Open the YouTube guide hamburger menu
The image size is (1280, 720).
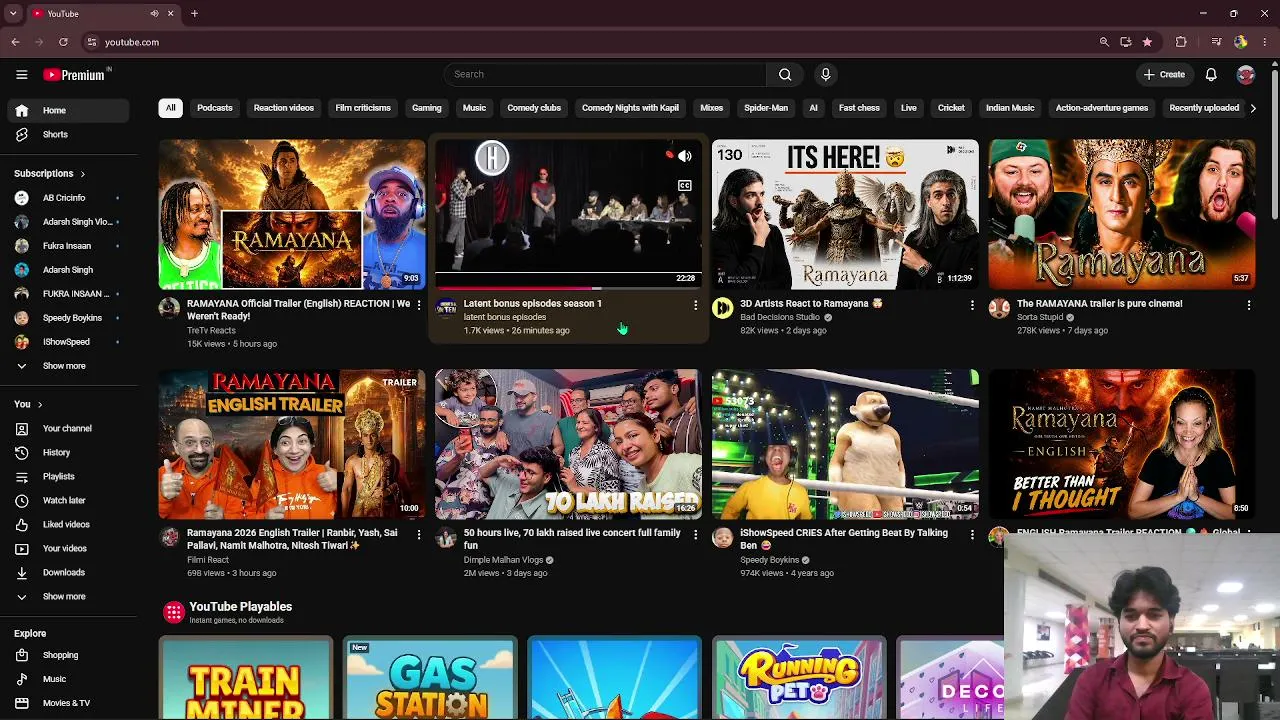coord(21,74)
